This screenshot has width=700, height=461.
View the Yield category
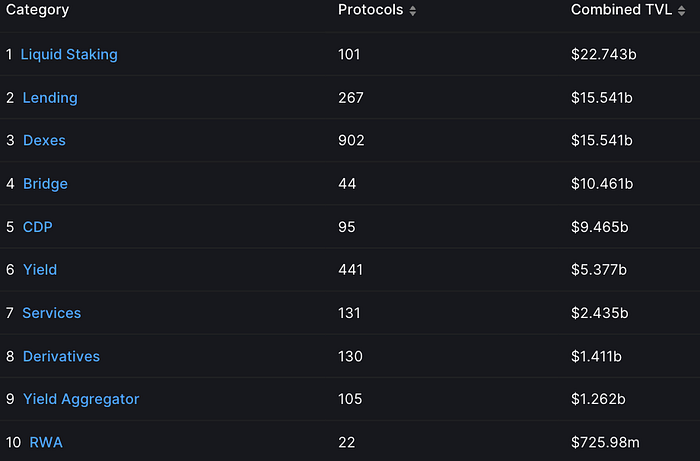(x=40, y=270)
